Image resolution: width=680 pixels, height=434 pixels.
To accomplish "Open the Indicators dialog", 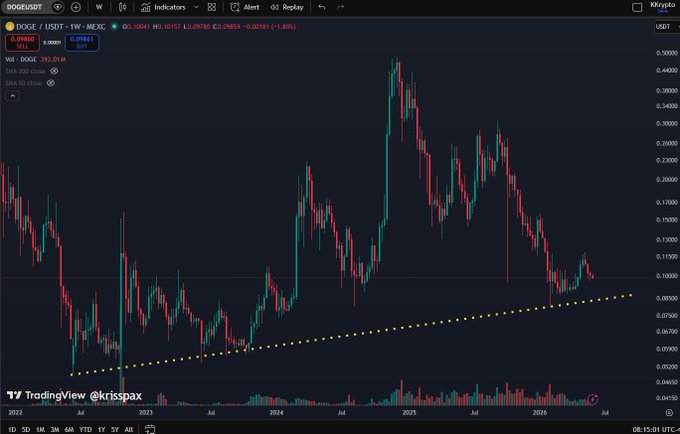I will [163, 7].
